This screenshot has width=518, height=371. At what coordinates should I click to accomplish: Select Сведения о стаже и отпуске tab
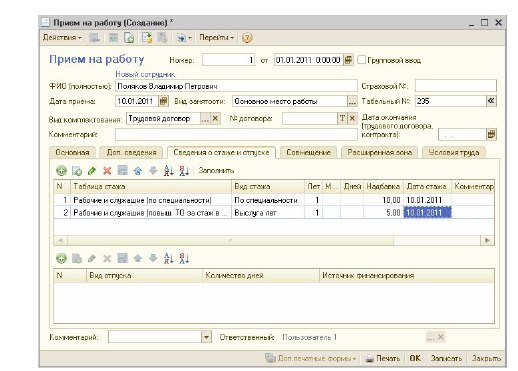(x=221, y=152)
